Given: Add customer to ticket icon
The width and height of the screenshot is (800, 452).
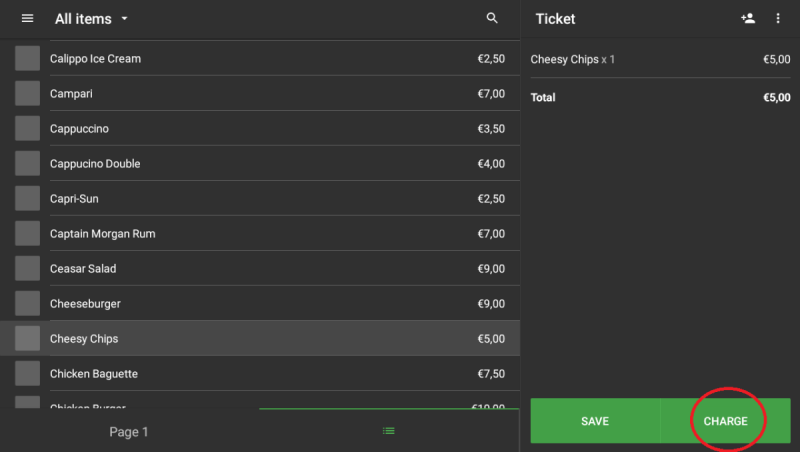Looking at the screenshot, I should tap(748, 19).
